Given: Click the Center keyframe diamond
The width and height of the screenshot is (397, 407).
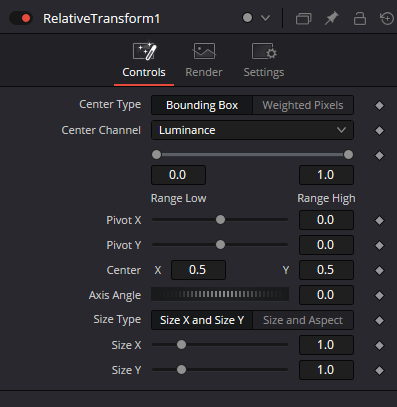Looking at the screenshot, I should pyautogui.click(x=379, y=271).
